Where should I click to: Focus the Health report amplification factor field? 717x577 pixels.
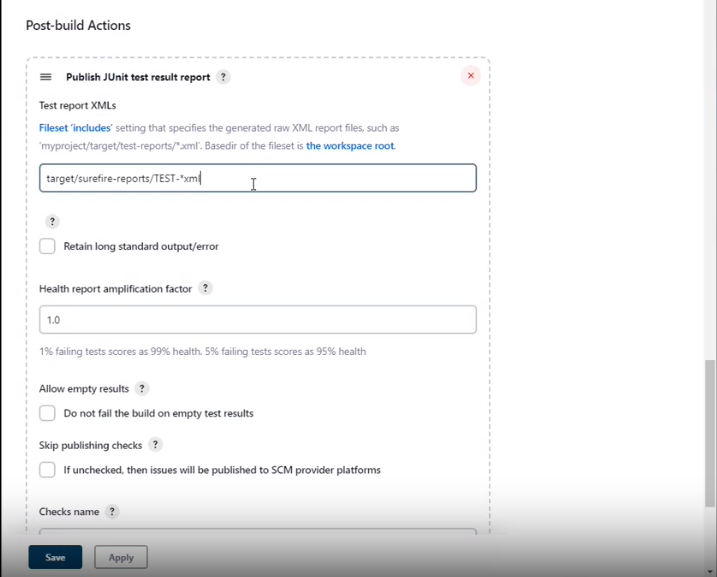[257, 320]
